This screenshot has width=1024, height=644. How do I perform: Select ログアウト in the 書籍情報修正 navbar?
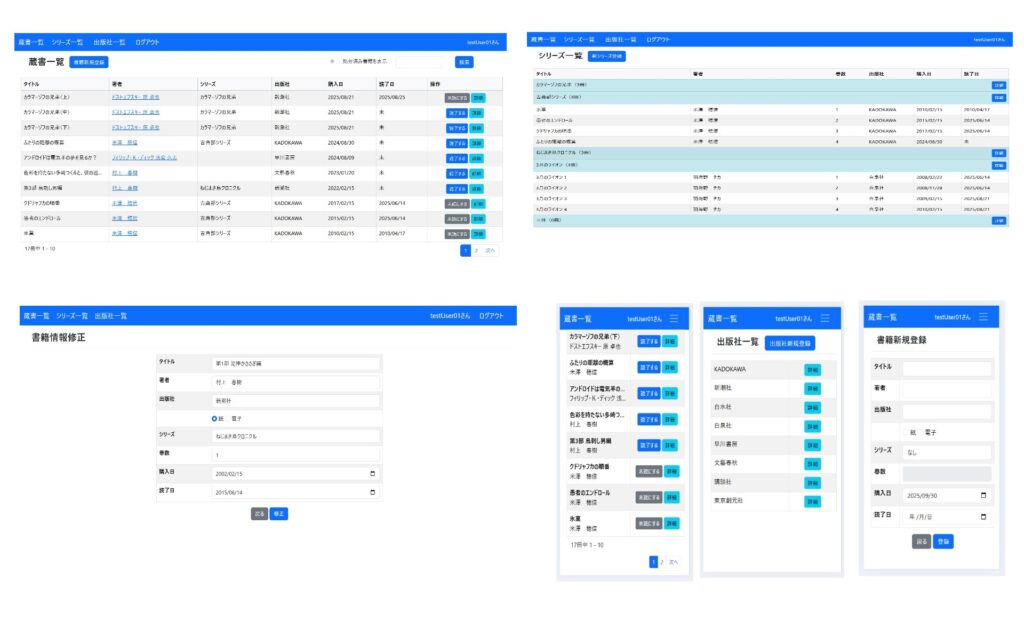[x=491, y=316]
